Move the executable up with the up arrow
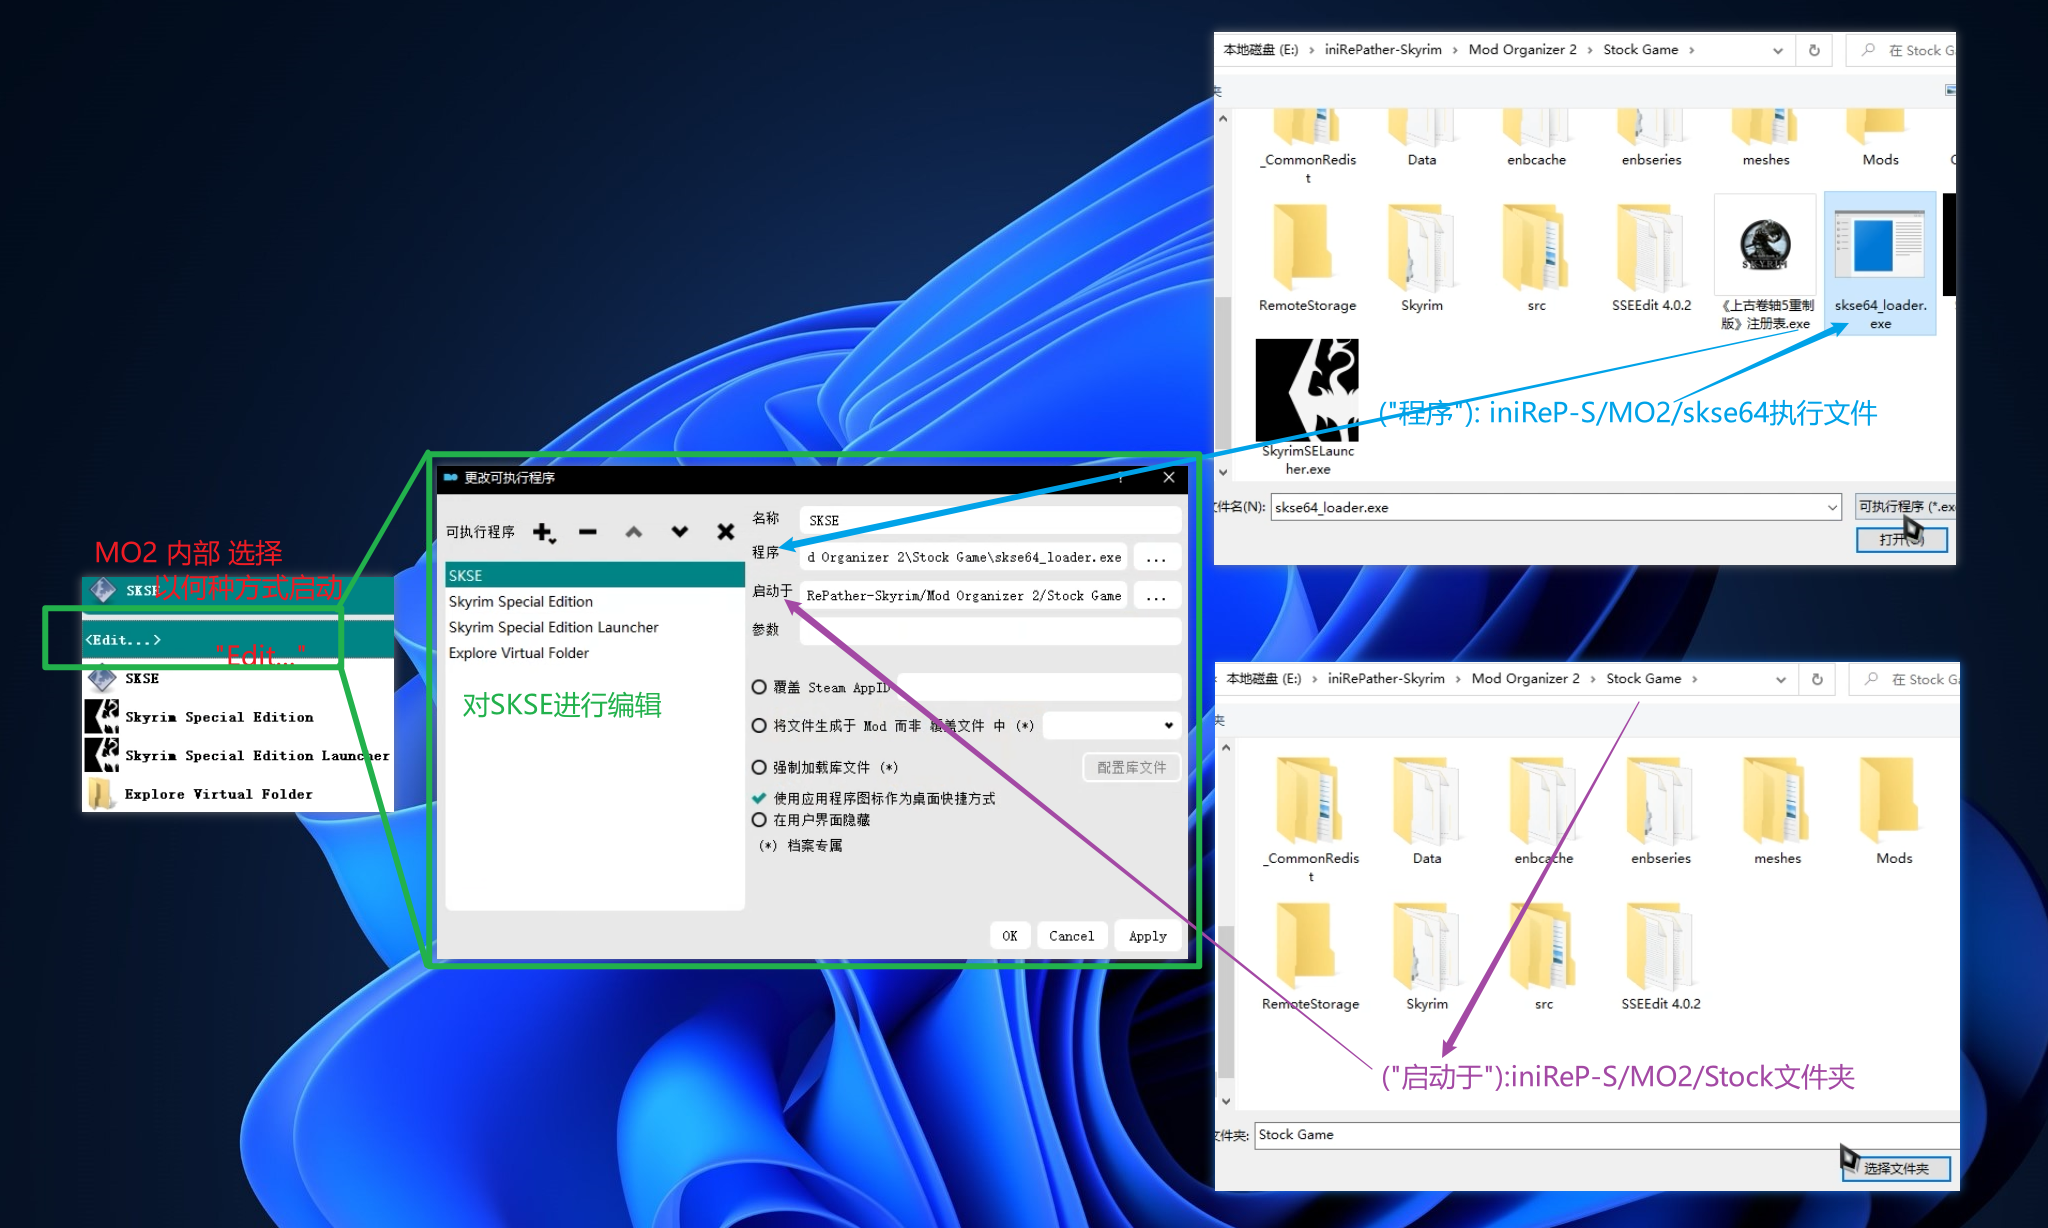The image size is (2048, 1228). point(634,532)
